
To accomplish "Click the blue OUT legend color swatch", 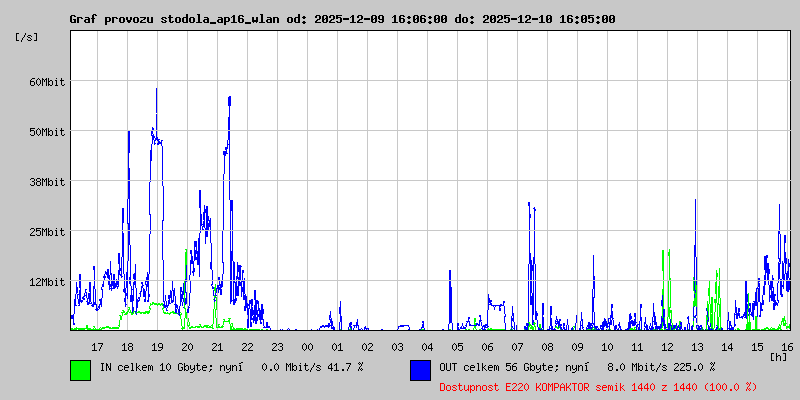I will coord(420,370).
